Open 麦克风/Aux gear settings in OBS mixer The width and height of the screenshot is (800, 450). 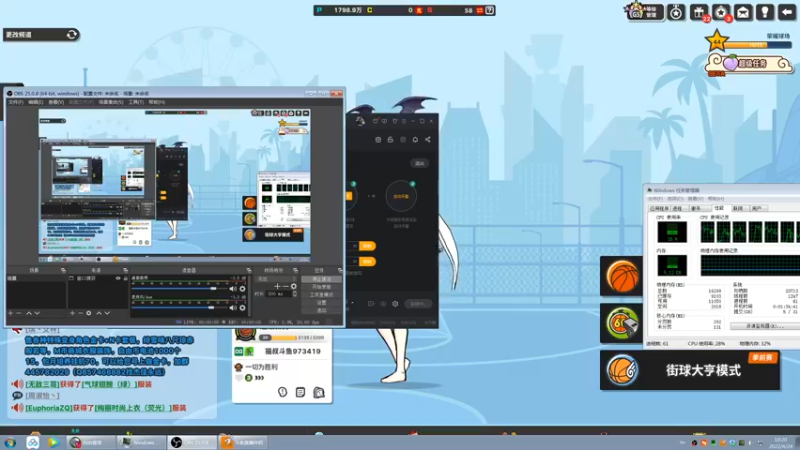click(x=242, y=308)
